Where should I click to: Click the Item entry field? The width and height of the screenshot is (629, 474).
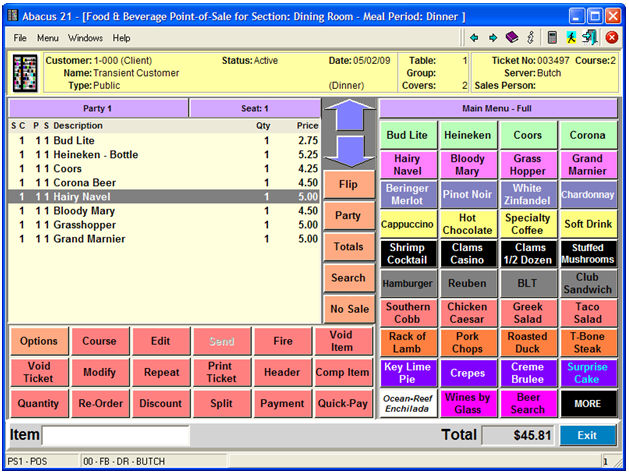115,436
